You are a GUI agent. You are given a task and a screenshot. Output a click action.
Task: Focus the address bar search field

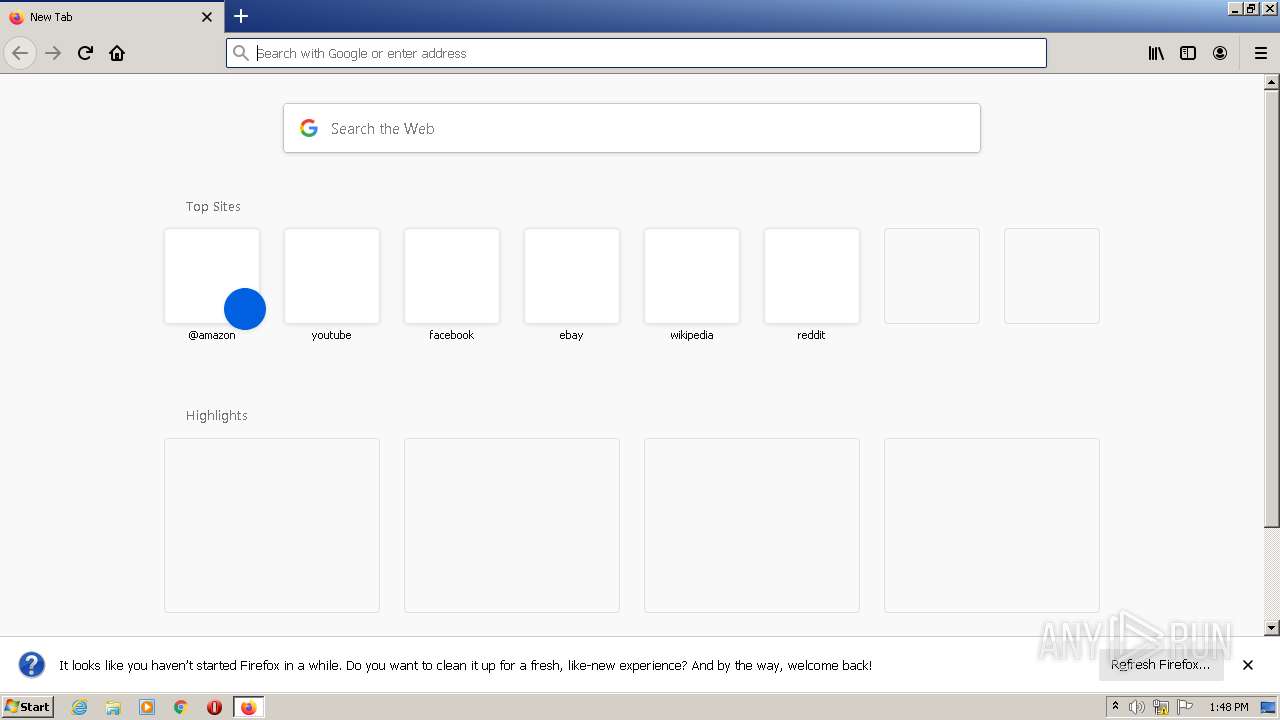coord(636,53)
